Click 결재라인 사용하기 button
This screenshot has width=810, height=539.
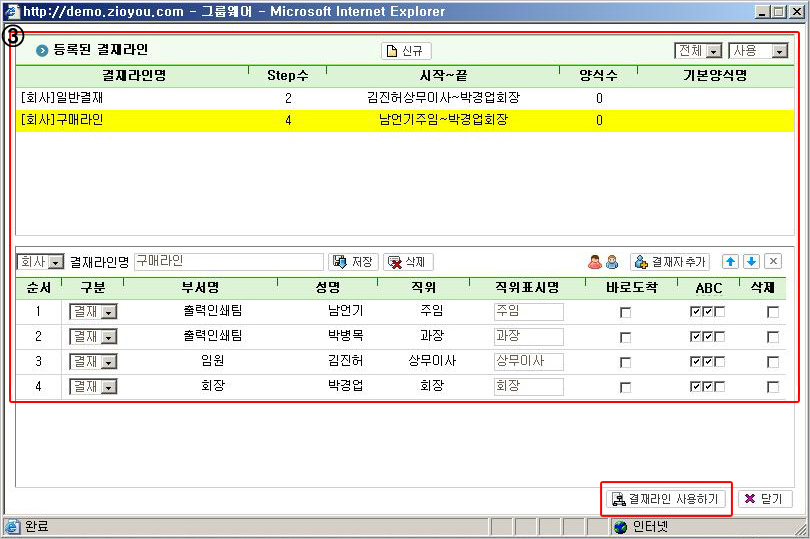click(x=666, y=499)
